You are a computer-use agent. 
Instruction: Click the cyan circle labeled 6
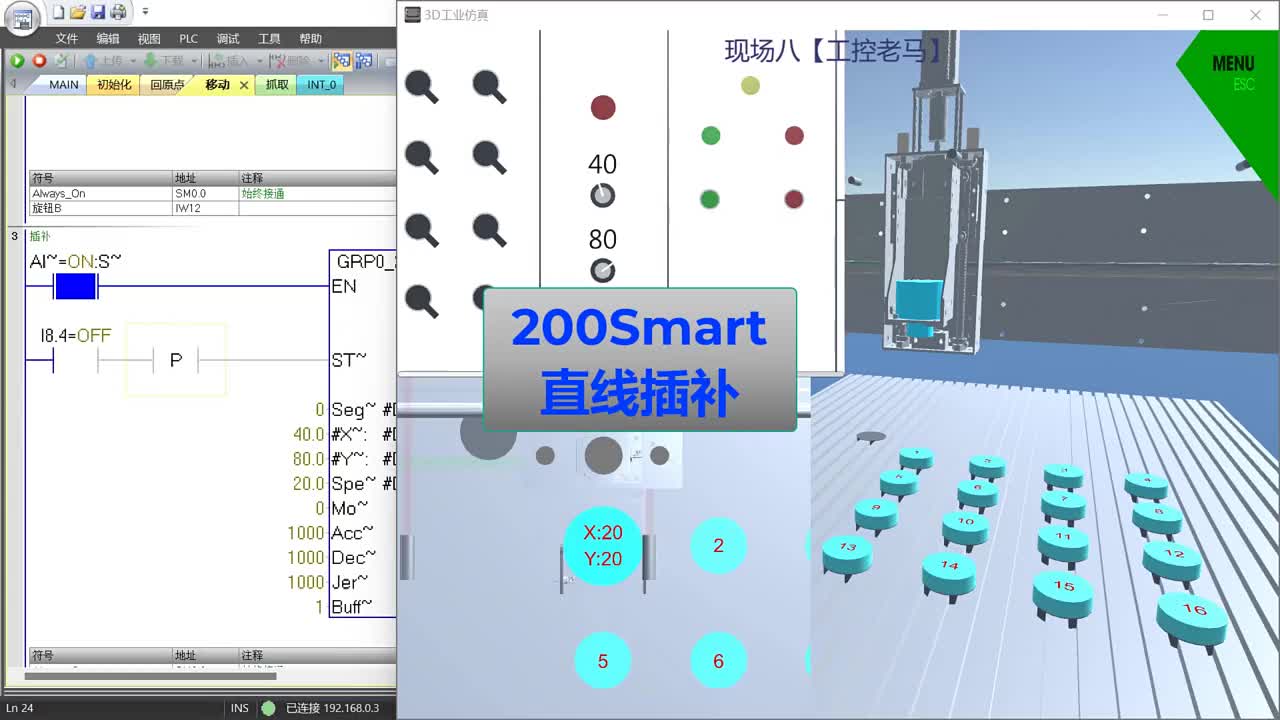click(718, 661)
